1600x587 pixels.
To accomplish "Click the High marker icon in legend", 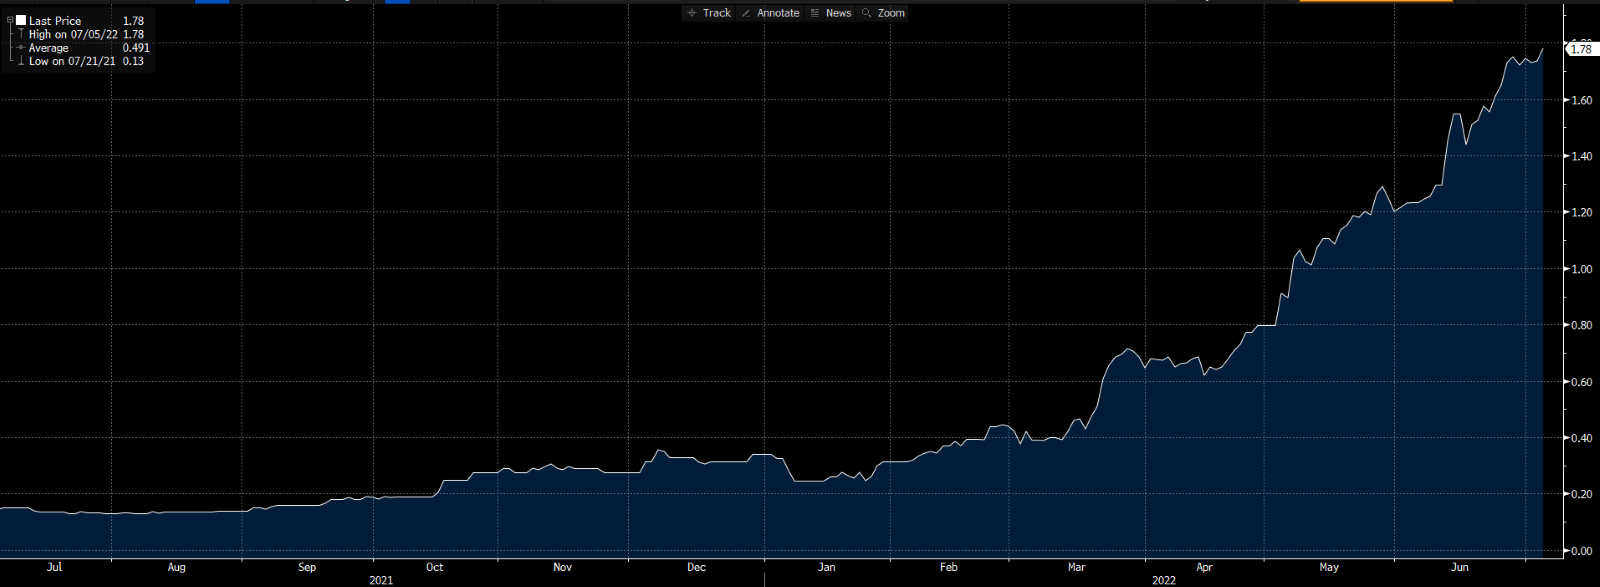I will coord(21,34).
